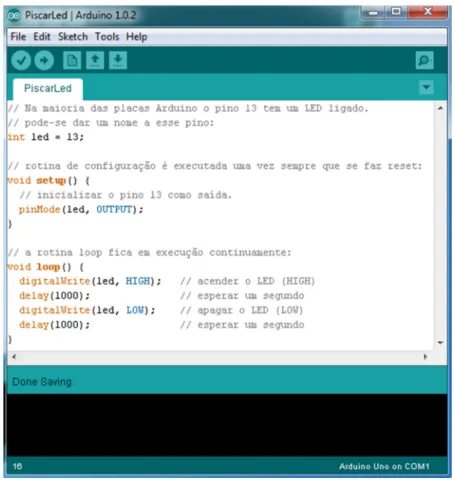This screenshot has width=454, height=481.
Task: Click the horizontal scrollbar right arrow
Action: pos(425,357)
